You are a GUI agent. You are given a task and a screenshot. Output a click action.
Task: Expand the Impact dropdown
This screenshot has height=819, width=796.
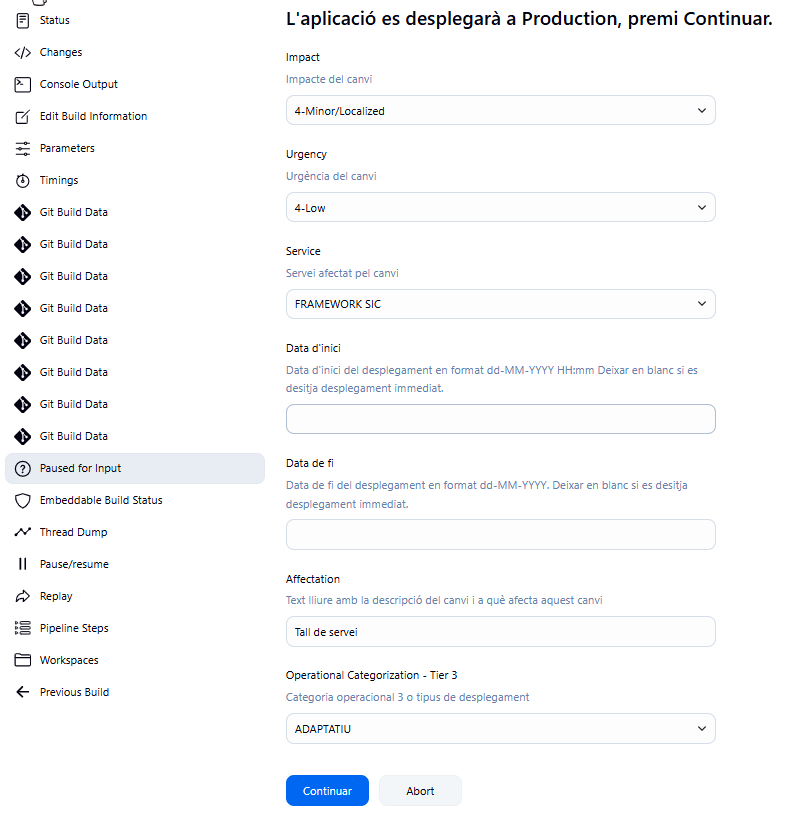tap(500, 110)
